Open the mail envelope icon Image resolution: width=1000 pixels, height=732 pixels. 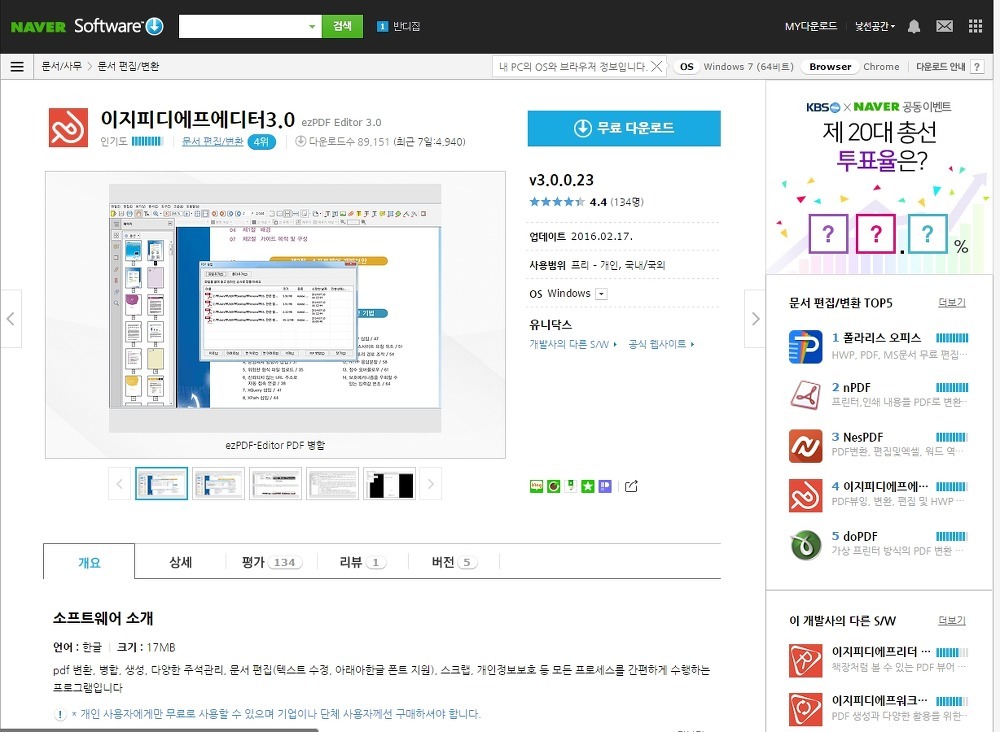945,26
